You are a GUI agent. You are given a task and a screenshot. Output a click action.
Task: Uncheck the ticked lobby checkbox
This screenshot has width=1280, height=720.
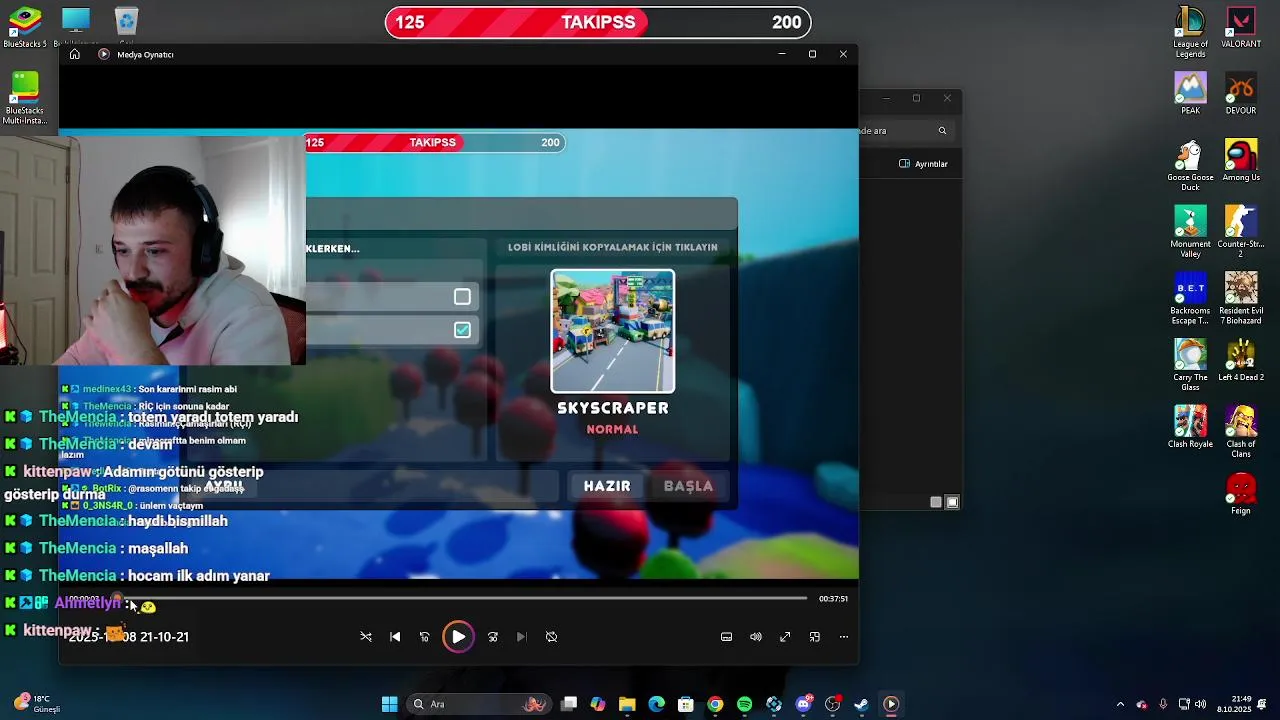point(462,330)
